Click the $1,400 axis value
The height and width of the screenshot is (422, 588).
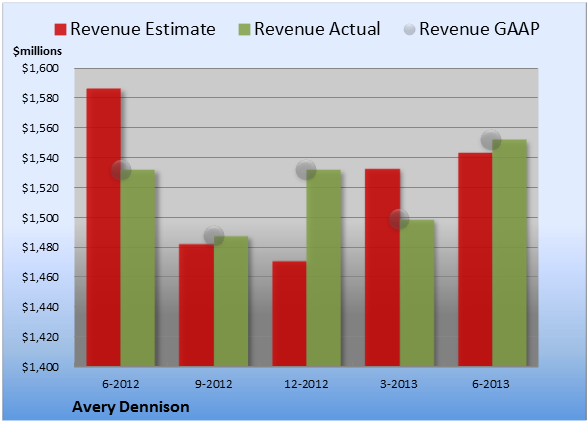tap(40, 367)
